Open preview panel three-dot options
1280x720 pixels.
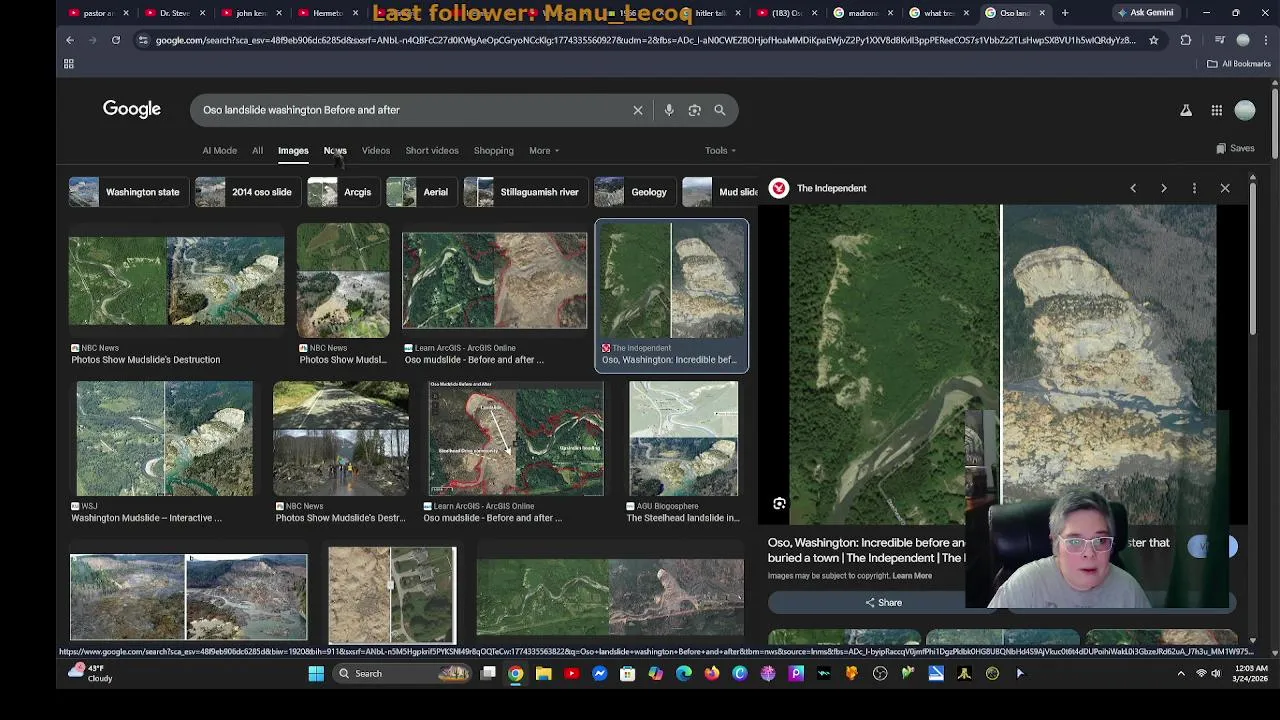pos(1194,188)
